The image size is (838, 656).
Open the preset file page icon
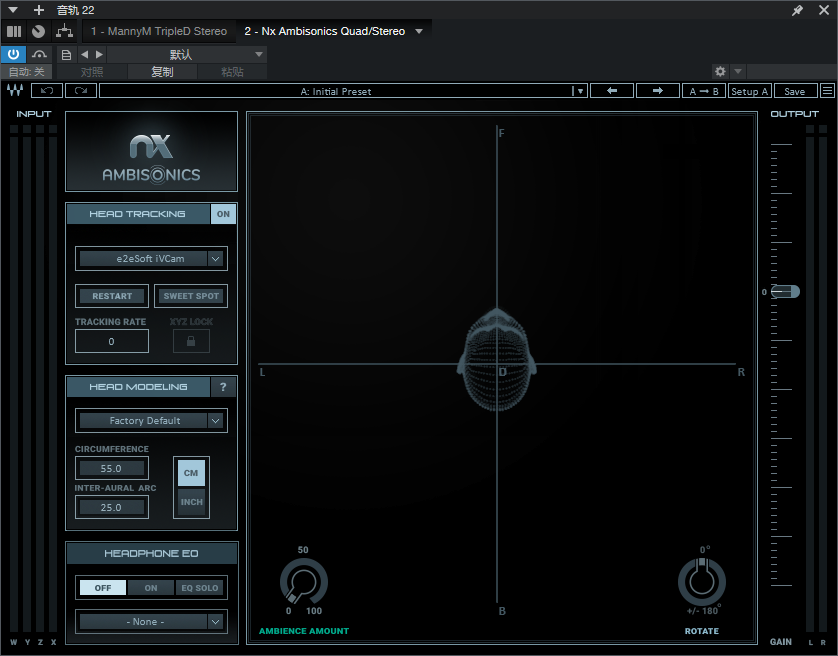pyautogui.click(x=66, y=55)
